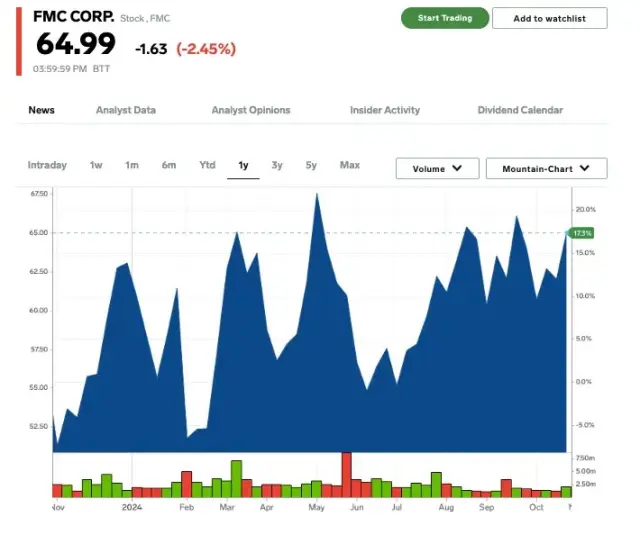This screenshot has height=535, width=640.
Task: Select Ytd chart range
Action: point(207,165)
